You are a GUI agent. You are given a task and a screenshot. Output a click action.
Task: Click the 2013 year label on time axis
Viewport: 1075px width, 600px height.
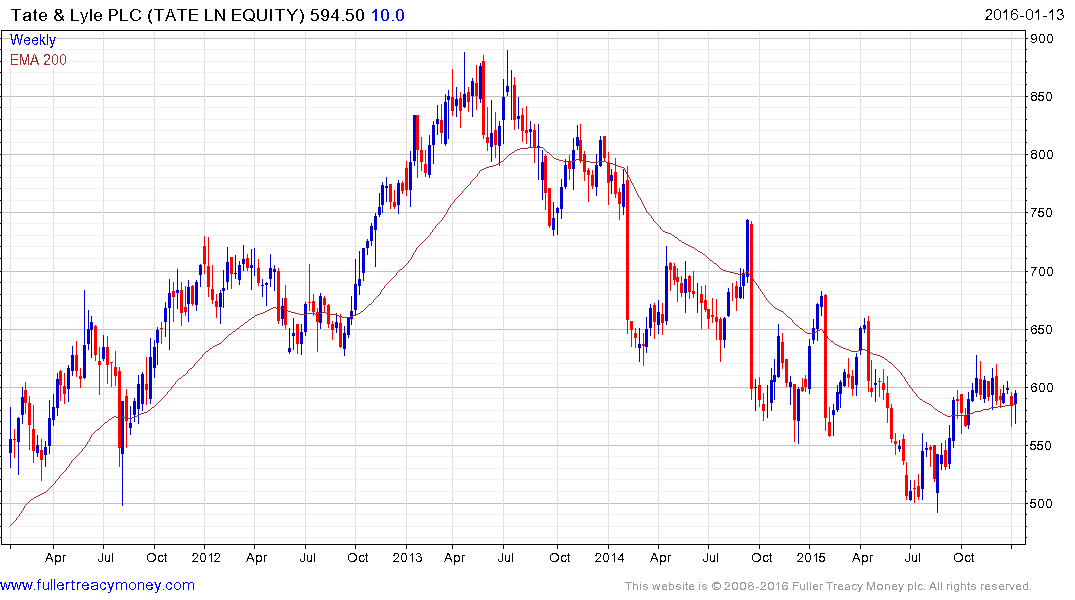pyautogui.click(x=407, y=558)
